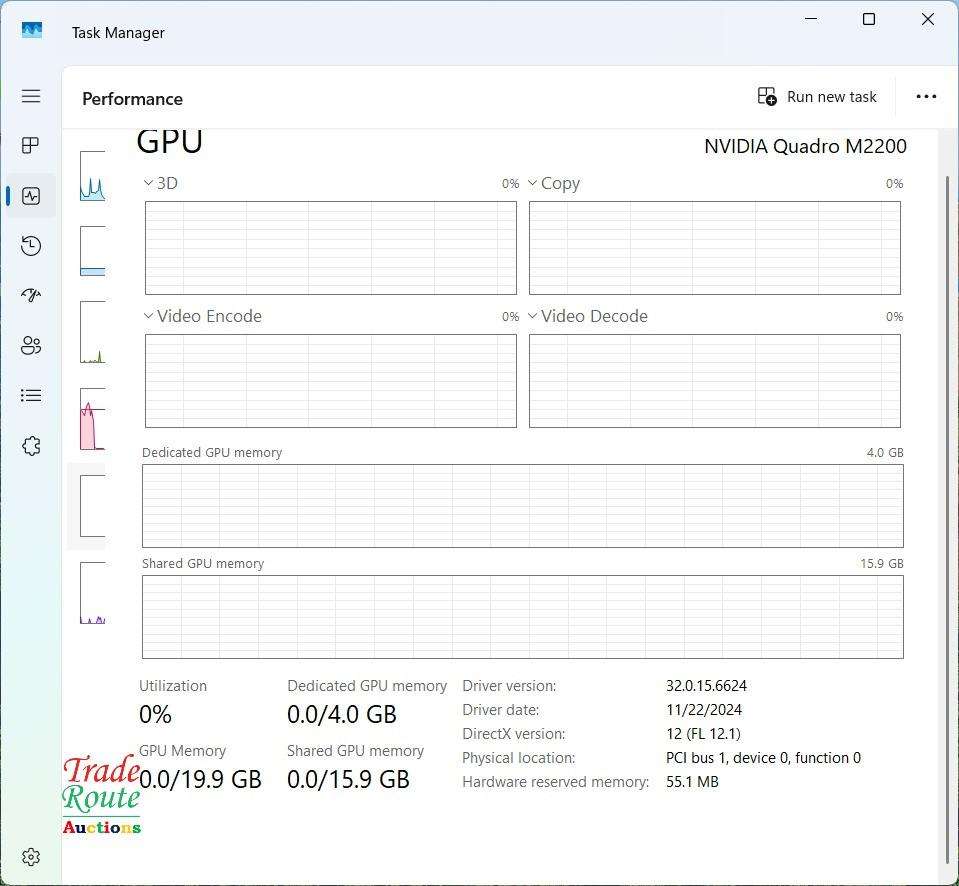Viewport: 959px width, 886px height.
Task: Open the Processes page in the sidebar
Action: (x=30, y=145)
